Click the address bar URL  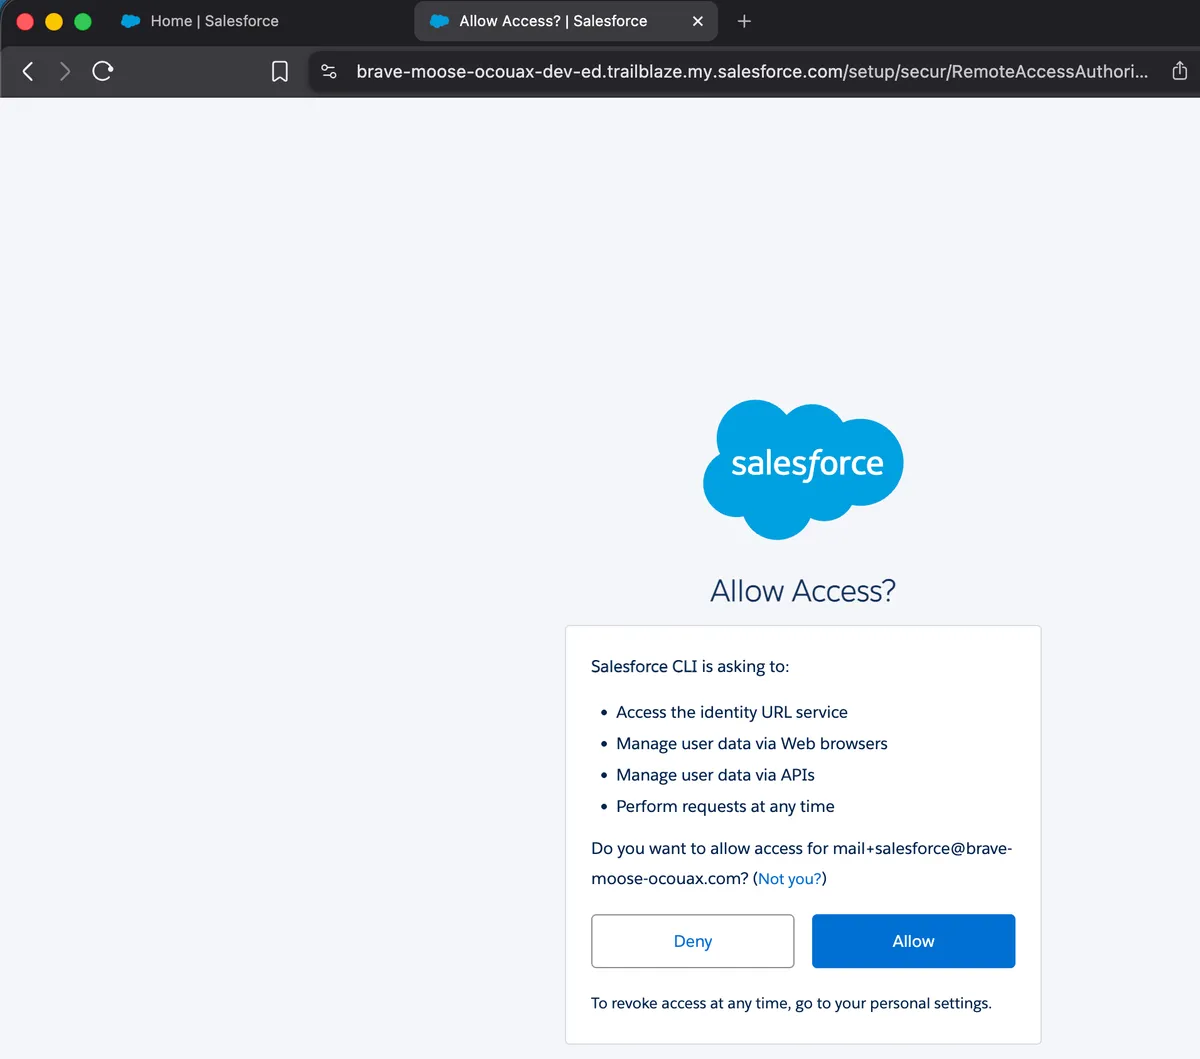tap(752, 71)
